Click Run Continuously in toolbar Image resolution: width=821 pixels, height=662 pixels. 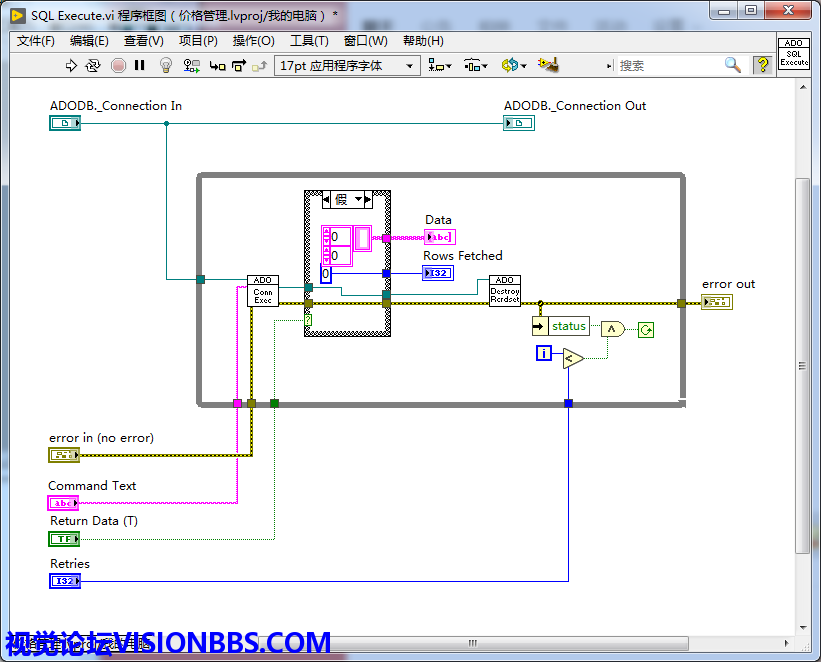point(93,65)
